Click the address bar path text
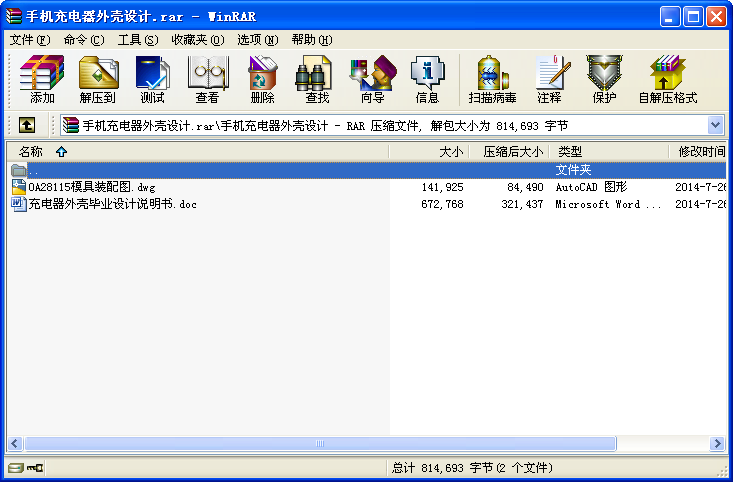The image size is (733, 482). pyautogui.click(x=325, y=125)
